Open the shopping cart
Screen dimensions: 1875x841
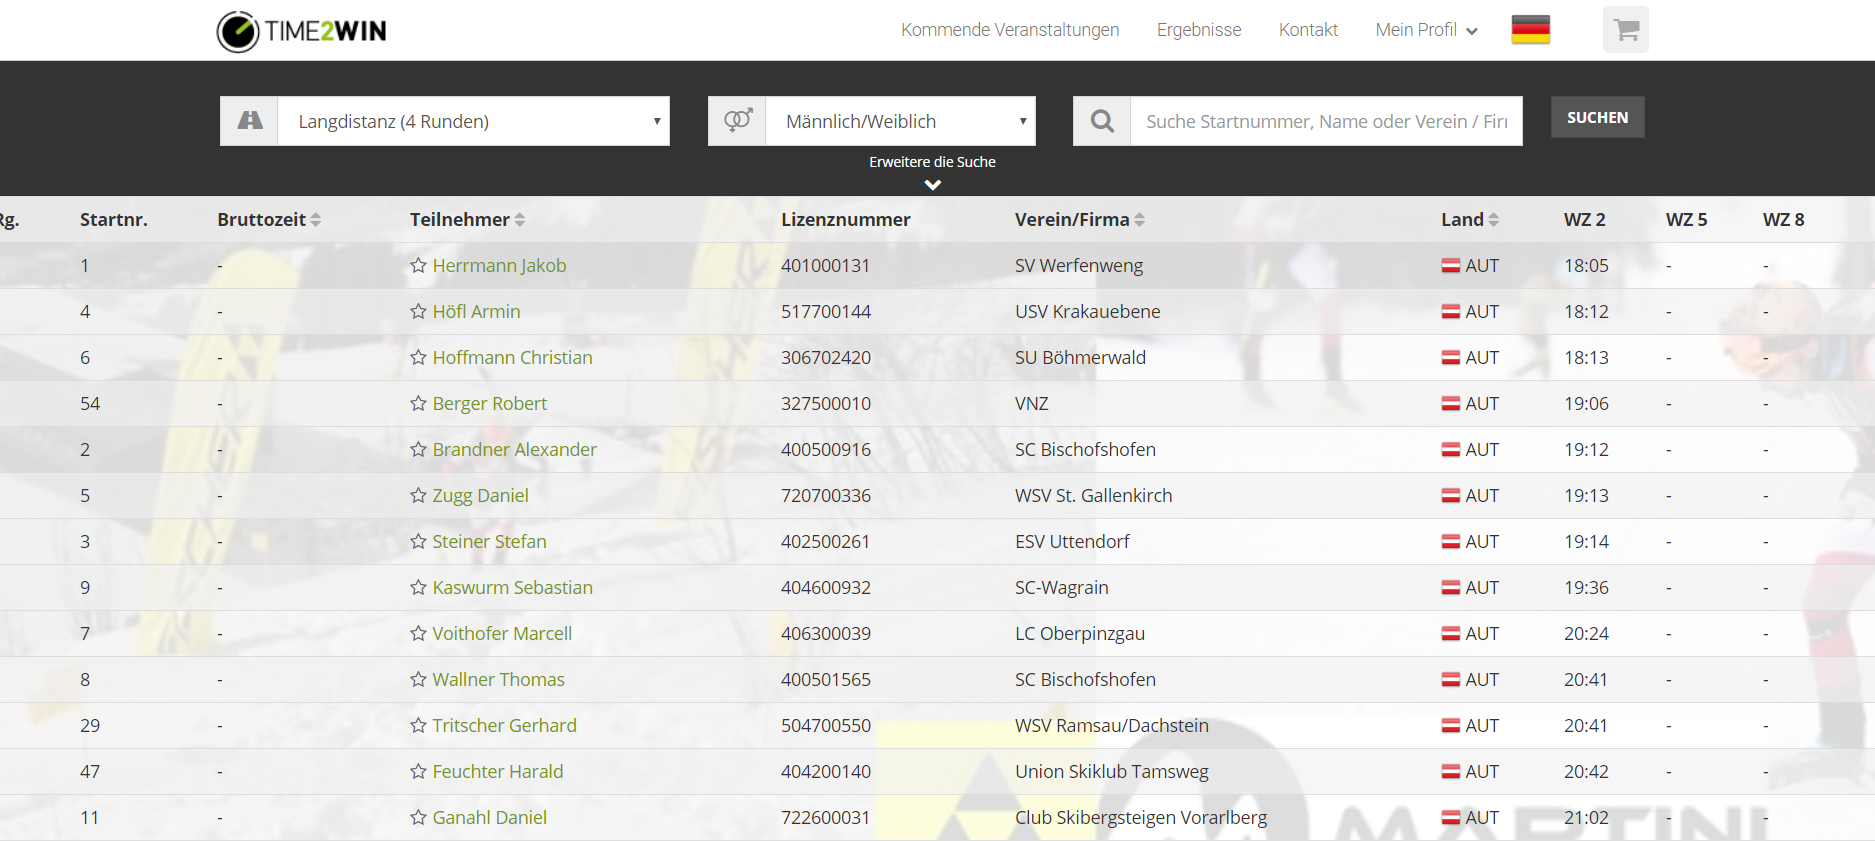tap(1626, 30)
